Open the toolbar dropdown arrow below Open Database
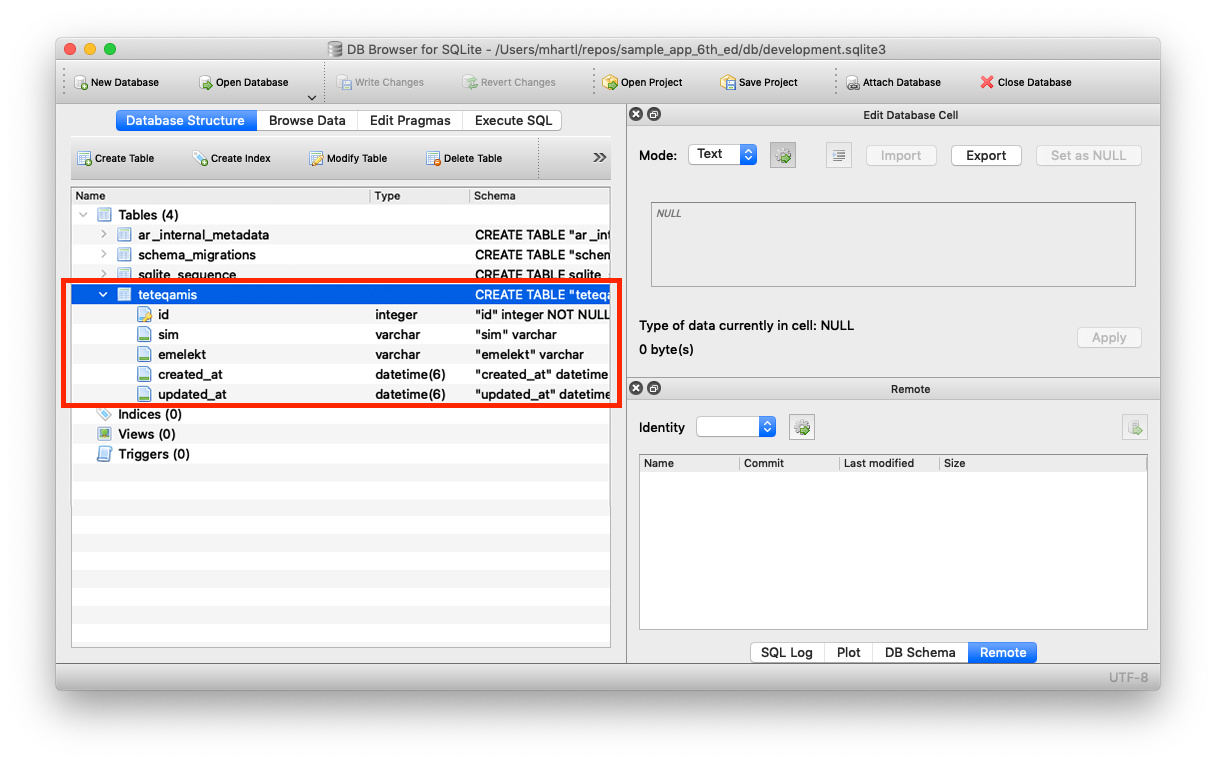 point(312,98)
